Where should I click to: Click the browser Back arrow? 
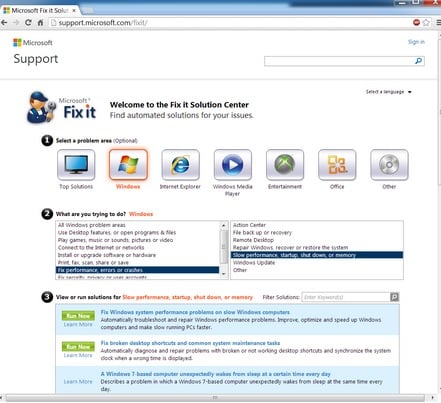pos(4,23)
